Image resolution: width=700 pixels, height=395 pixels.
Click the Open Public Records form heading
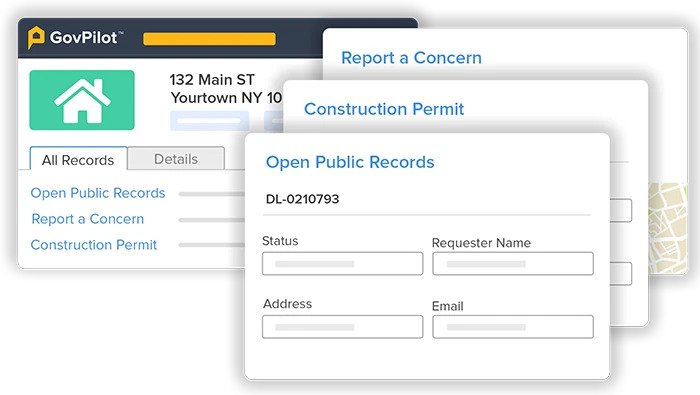(x=350, y=162)
